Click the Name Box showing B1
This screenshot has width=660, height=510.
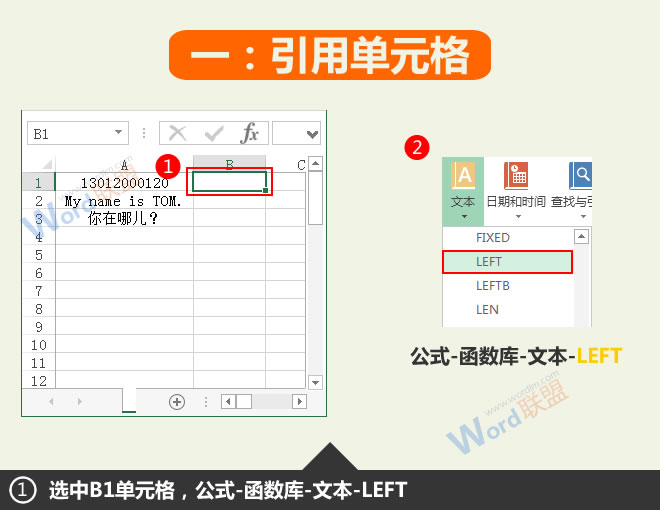click(77, 133)
